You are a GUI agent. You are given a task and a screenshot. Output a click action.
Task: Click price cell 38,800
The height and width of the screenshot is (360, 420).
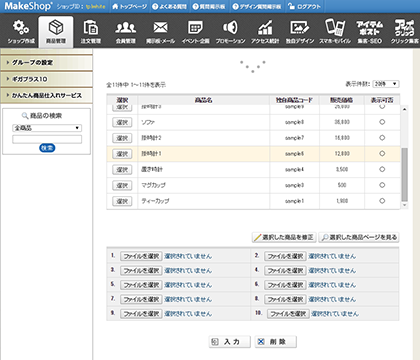click(x=342, y=122)
